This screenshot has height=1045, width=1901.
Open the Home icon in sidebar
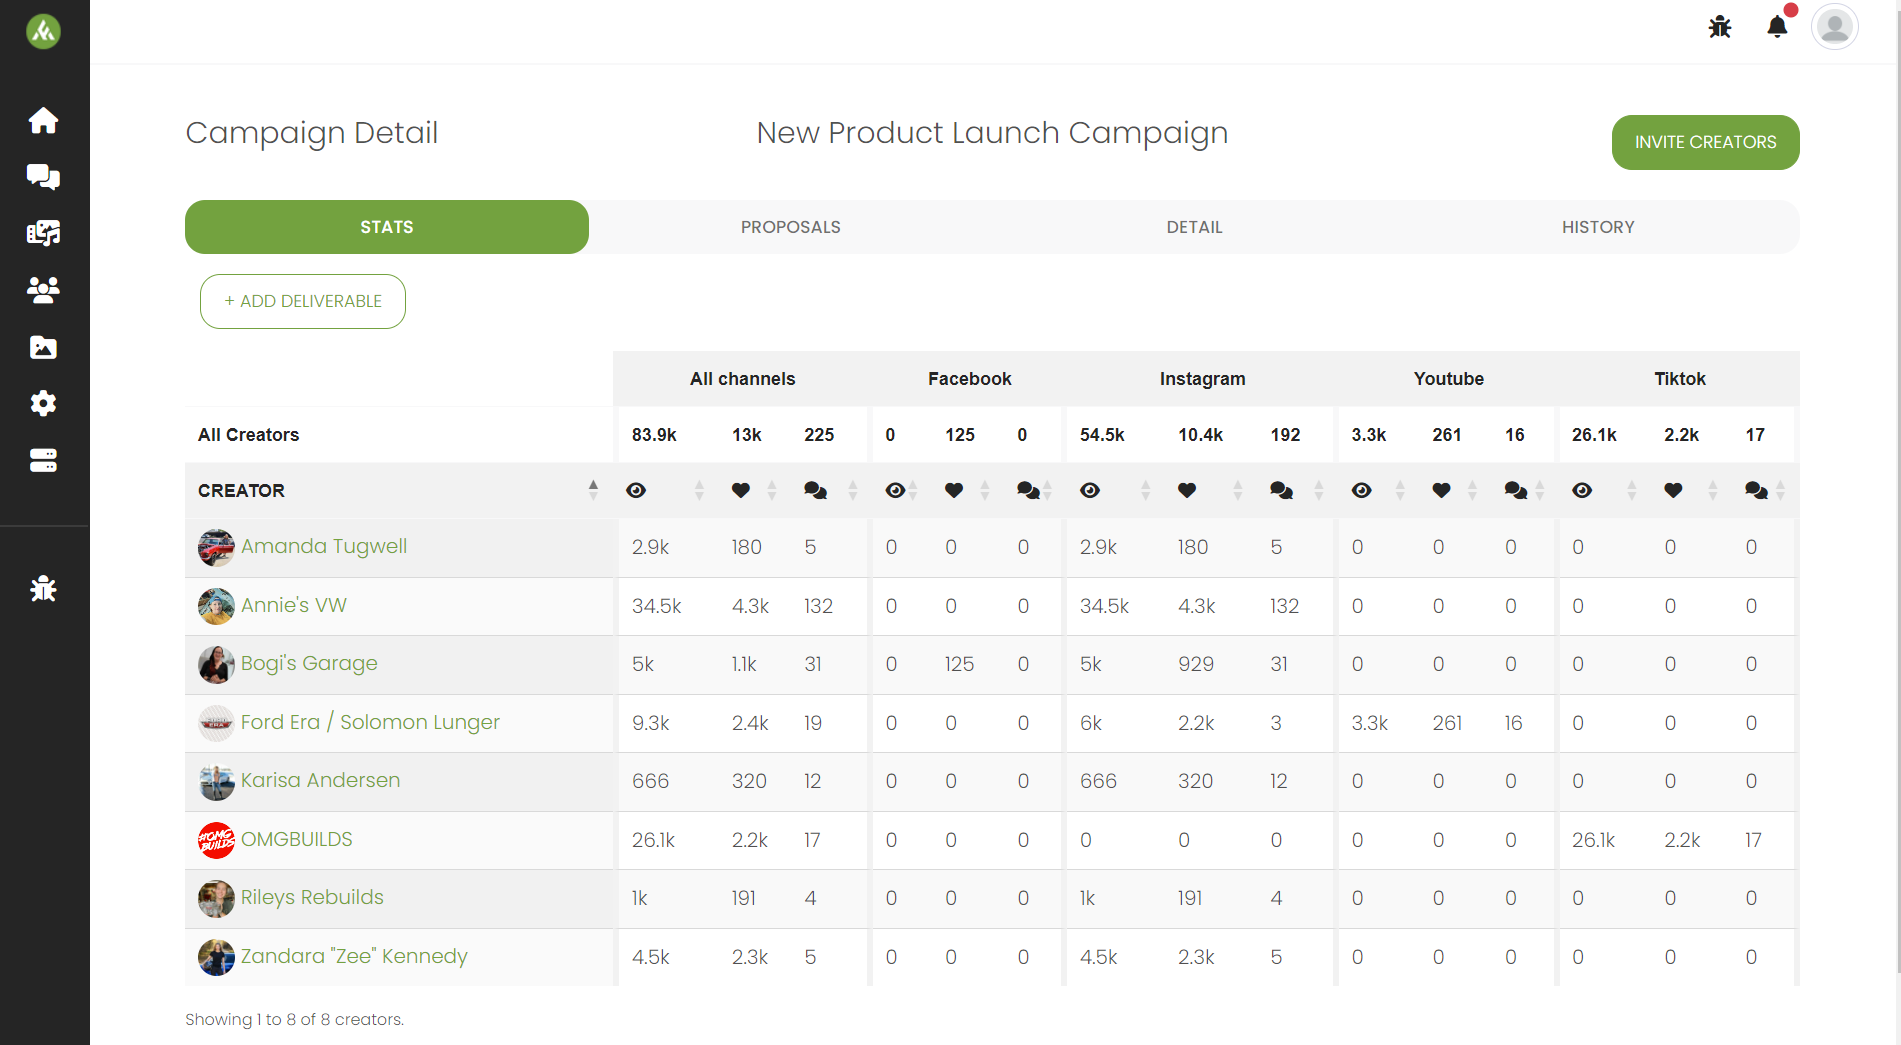tap(43, 121)
